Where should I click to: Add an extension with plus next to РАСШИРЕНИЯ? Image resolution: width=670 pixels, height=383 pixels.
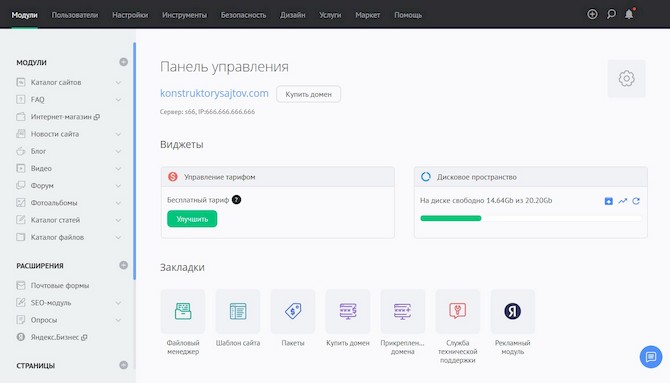(123, 265)
